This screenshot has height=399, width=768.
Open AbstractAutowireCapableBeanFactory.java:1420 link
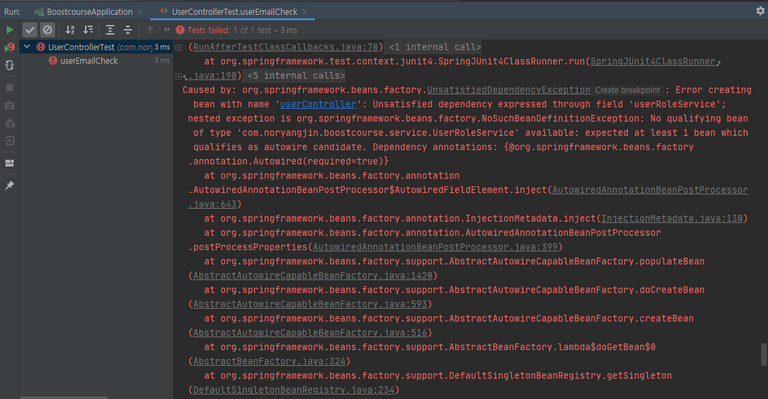pos(312,275)
